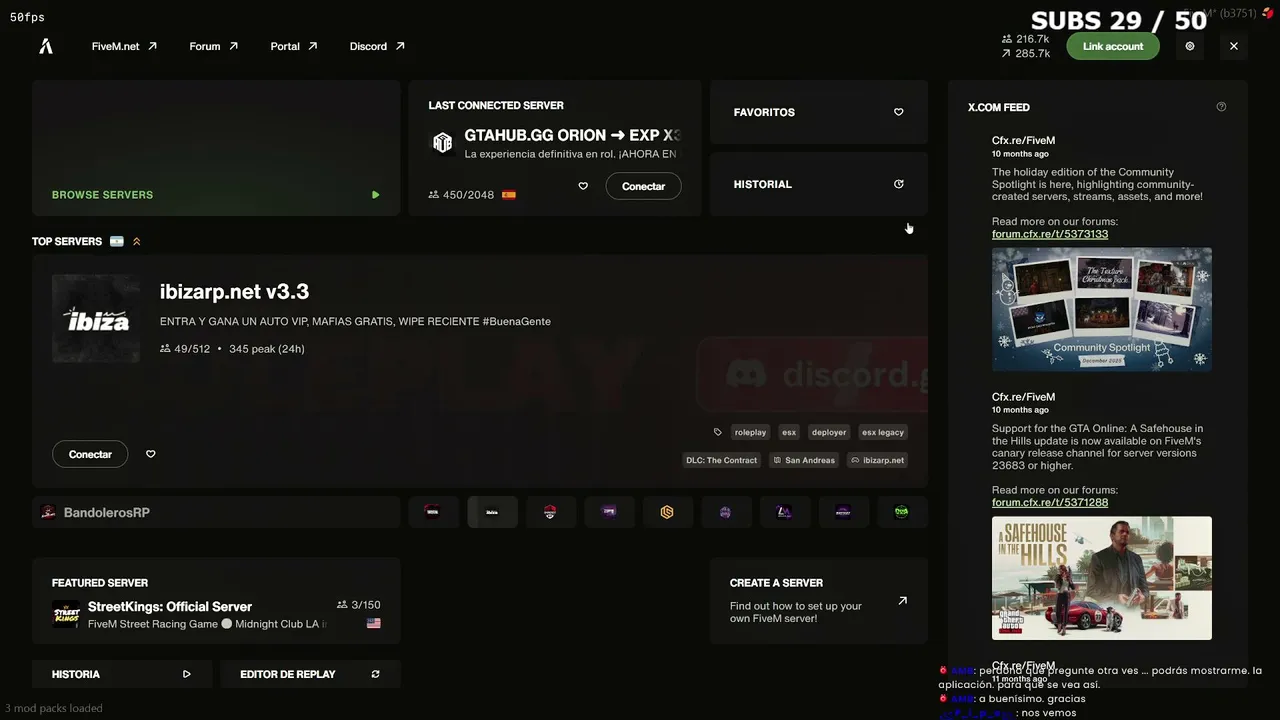
Task: Click the DLC: The Contract tag
Action: tap(721, 460)
